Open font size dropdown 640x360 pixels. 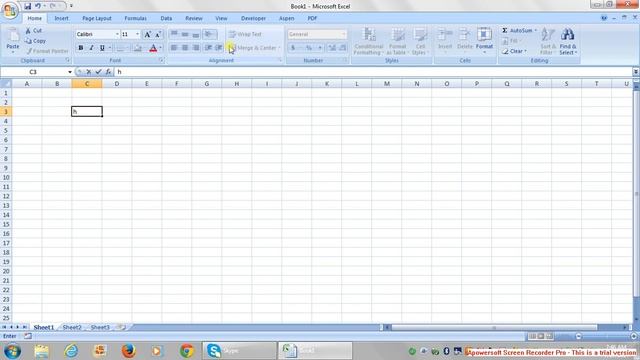[138, 34]
